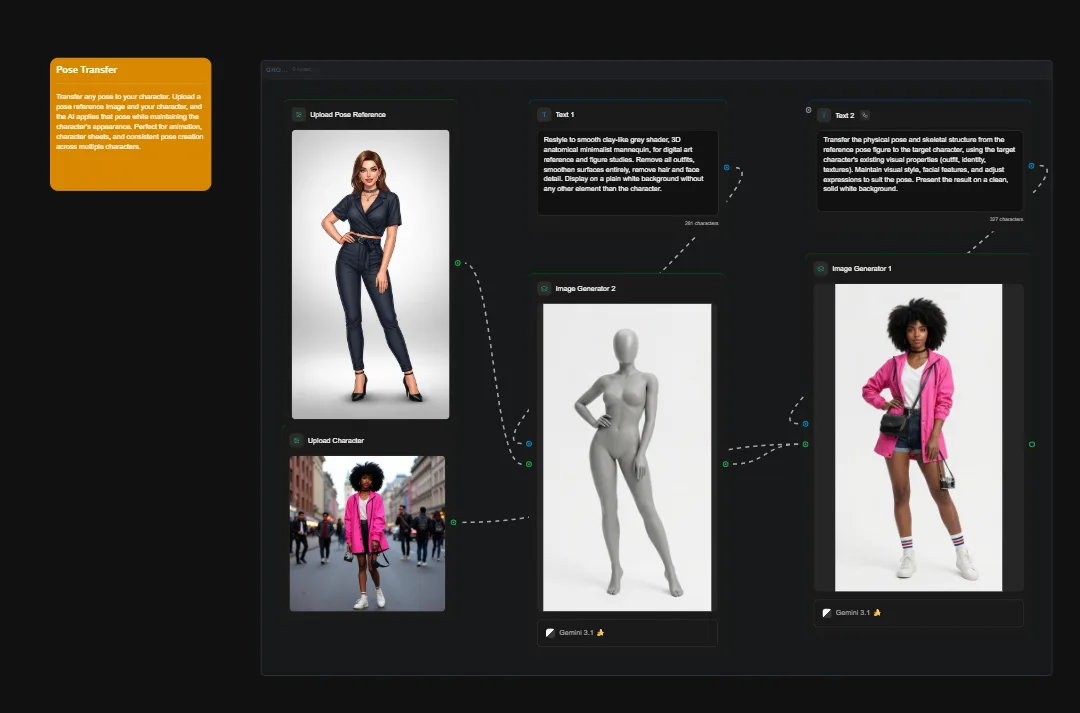Click the upload icon on the Upload Character node
The image size is (1080, 713).
click(297, 439)
